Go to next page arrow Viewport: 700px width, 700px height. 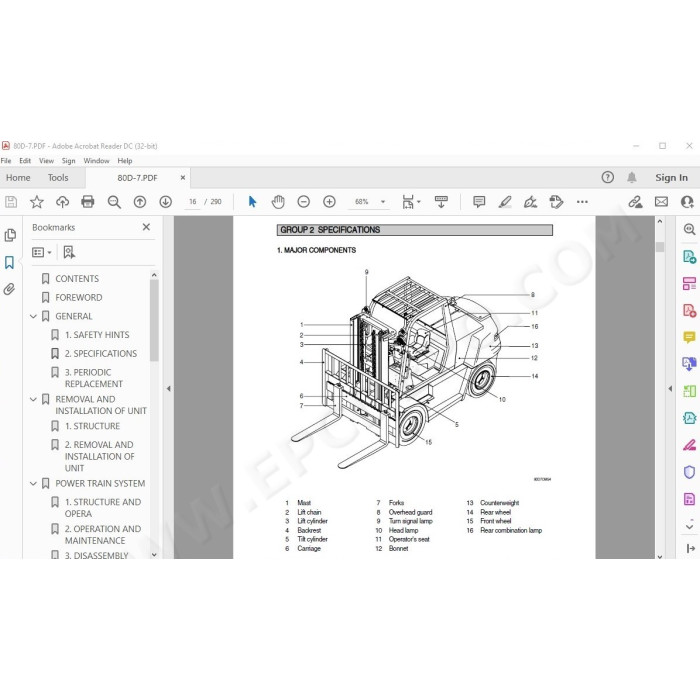pyautogui.click(x=166, y=202)
